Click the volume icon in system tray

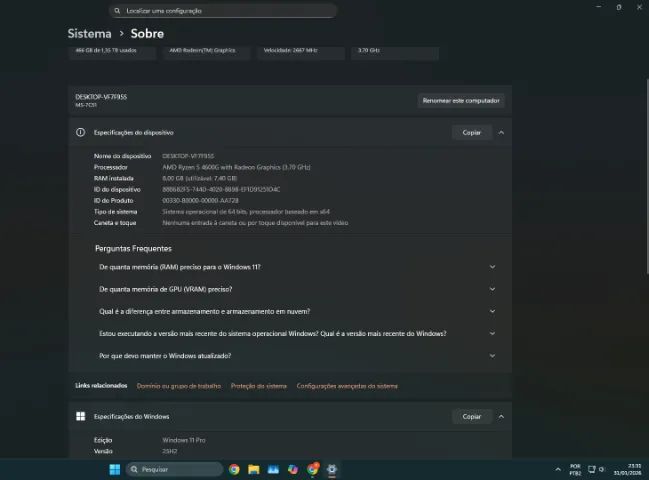pyautogui.click(x=601, y=469)
